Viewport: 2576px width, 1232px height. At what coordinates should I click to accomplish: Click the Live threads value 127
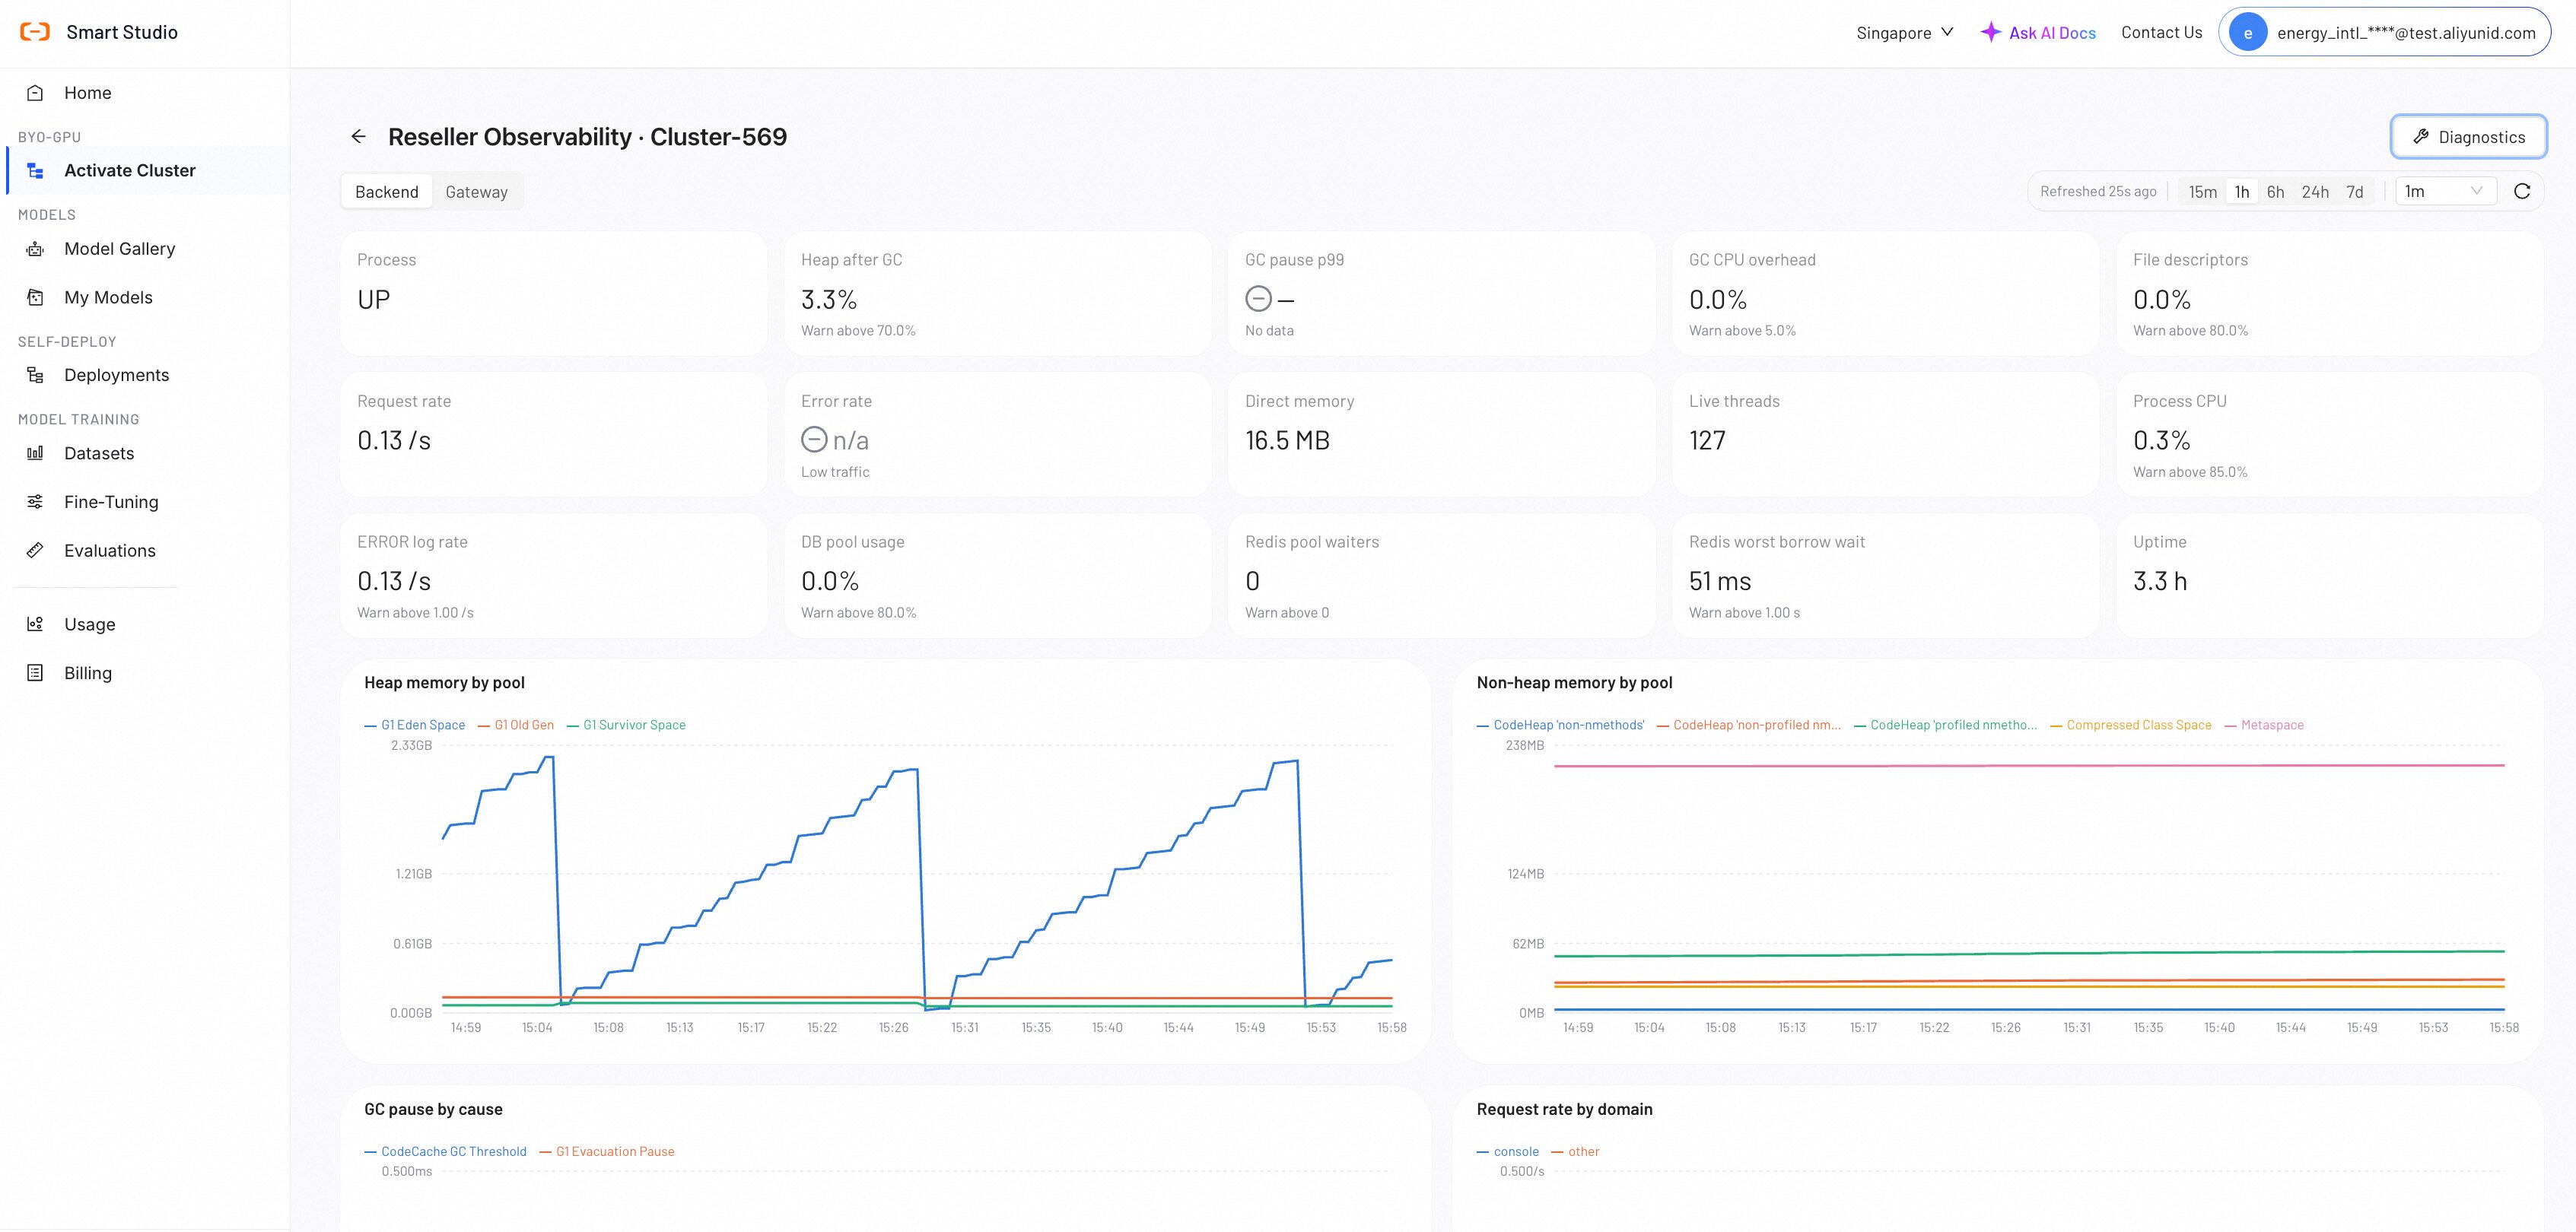(x=1707, y=440)
